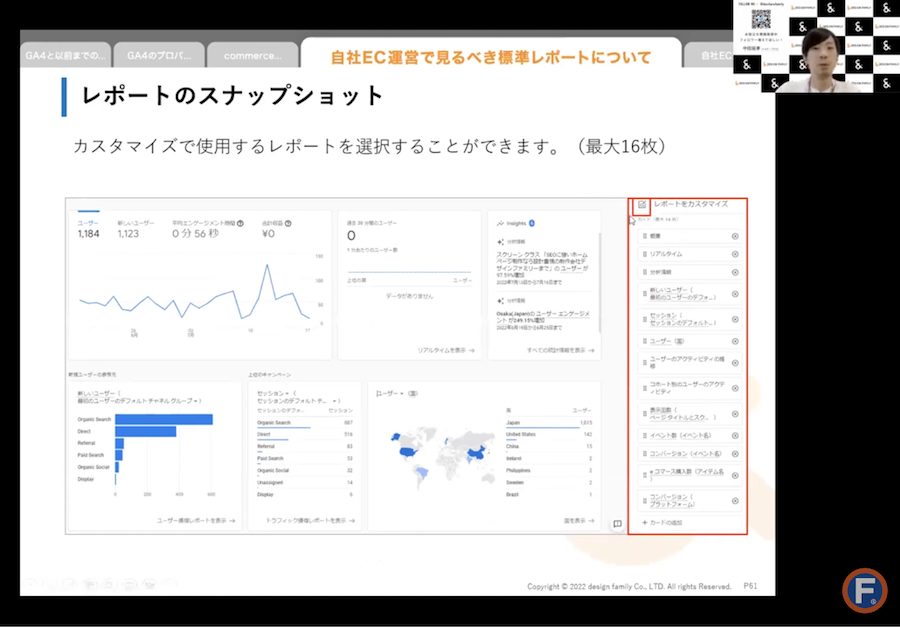Open the デフォルト チャネル グループ dimension dropdown
Viewport: 900px width, 628px height.
[139, 401]
